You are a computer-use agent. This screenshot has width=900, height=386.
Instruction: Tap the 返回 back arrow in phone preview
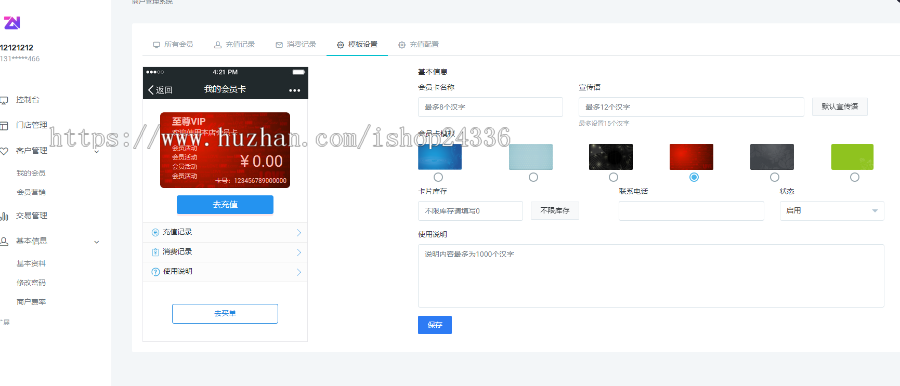(x=151, y=90)
